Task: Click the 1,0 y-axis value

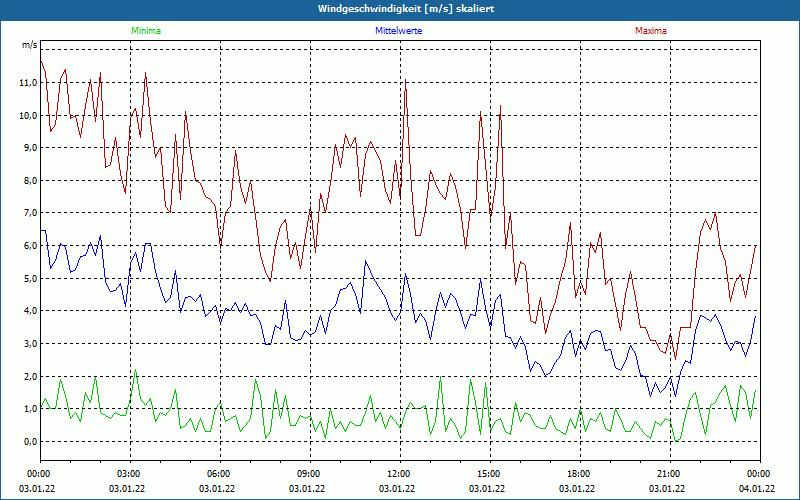Action: pyautogui.click(x=30, y=409)
